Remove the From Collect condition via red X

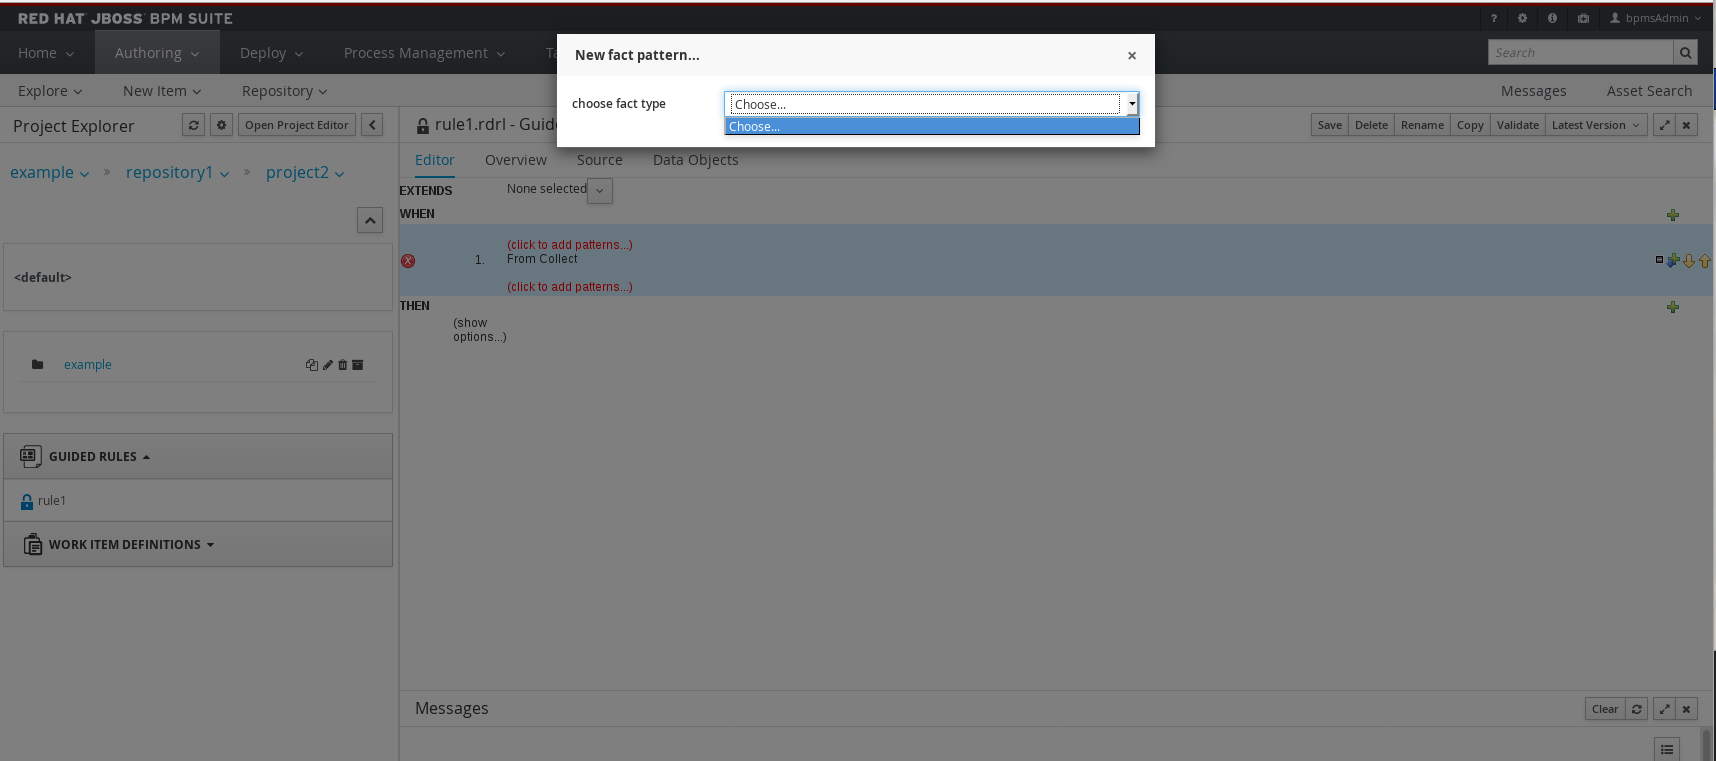point(408,261)
